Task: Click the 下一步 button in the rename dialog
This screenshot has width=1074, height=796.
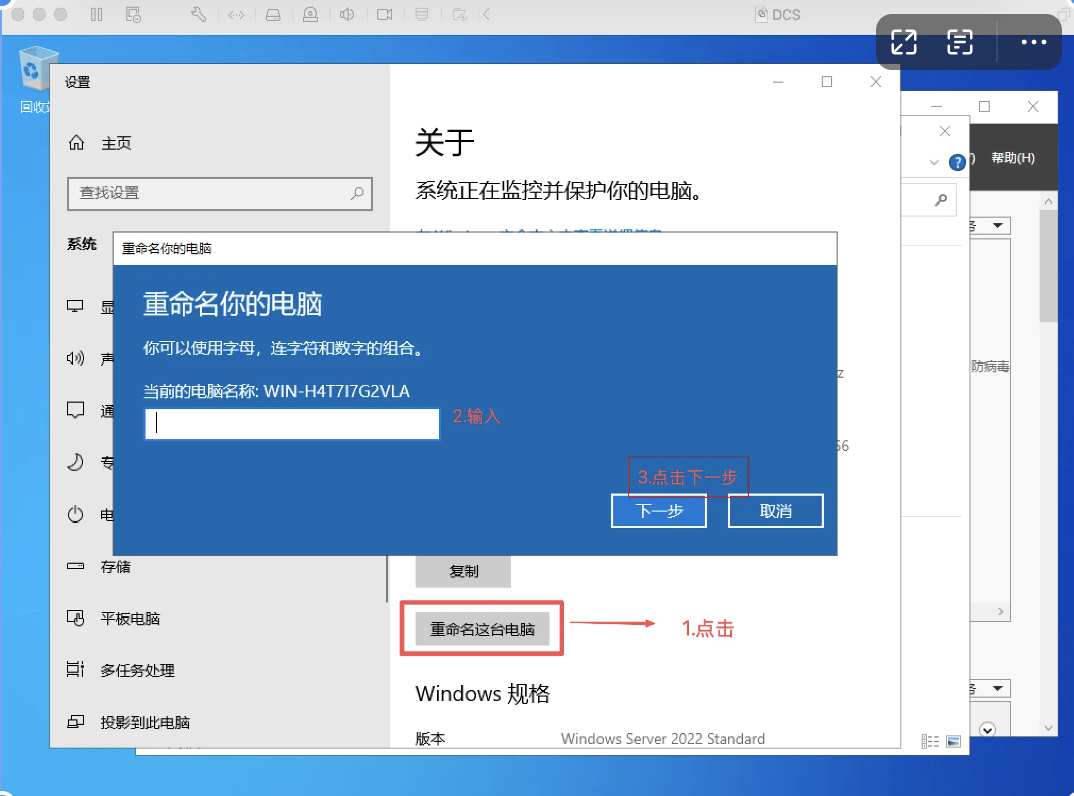Action: 659,511
